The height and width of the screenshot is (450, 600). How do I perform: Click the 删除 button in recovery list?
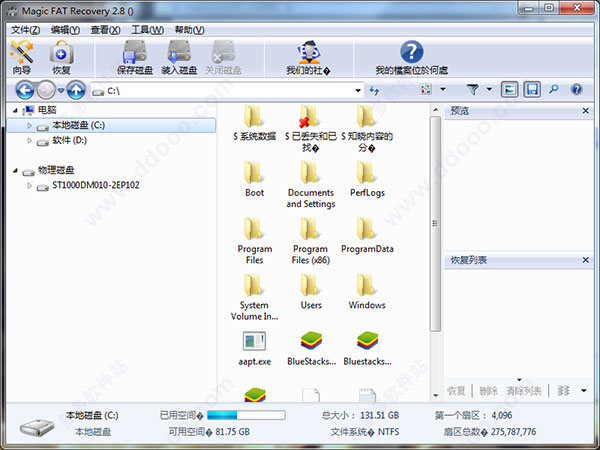[488, 391]
